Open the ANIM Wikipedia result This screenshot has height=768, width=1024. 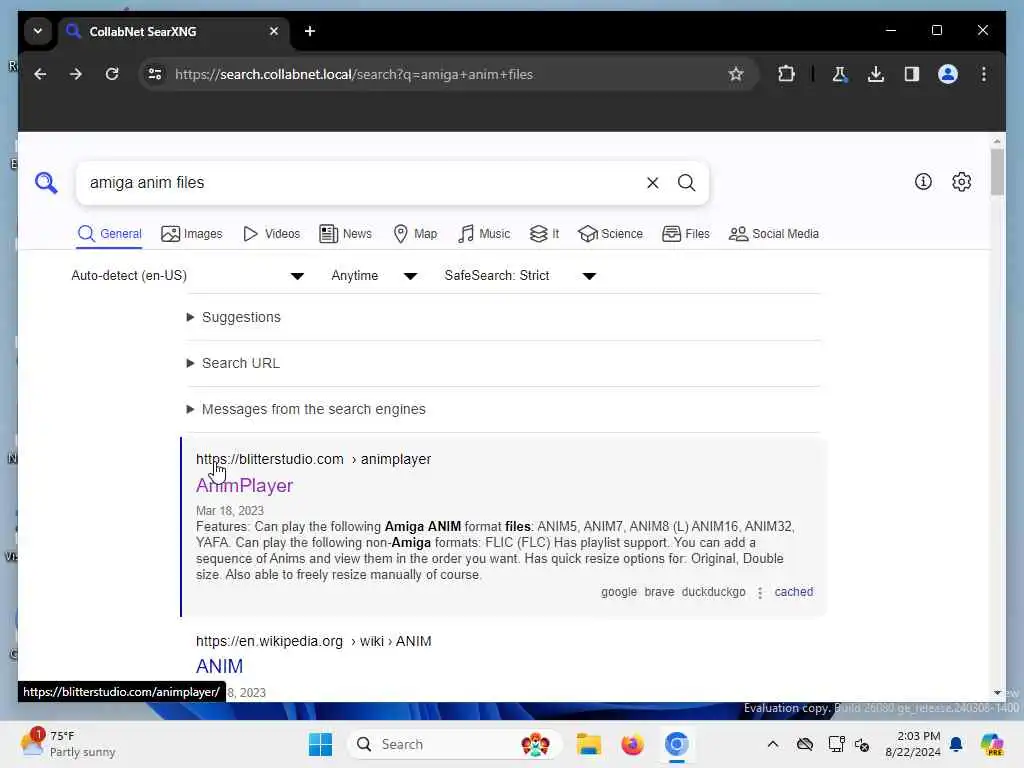coord(219,667)
